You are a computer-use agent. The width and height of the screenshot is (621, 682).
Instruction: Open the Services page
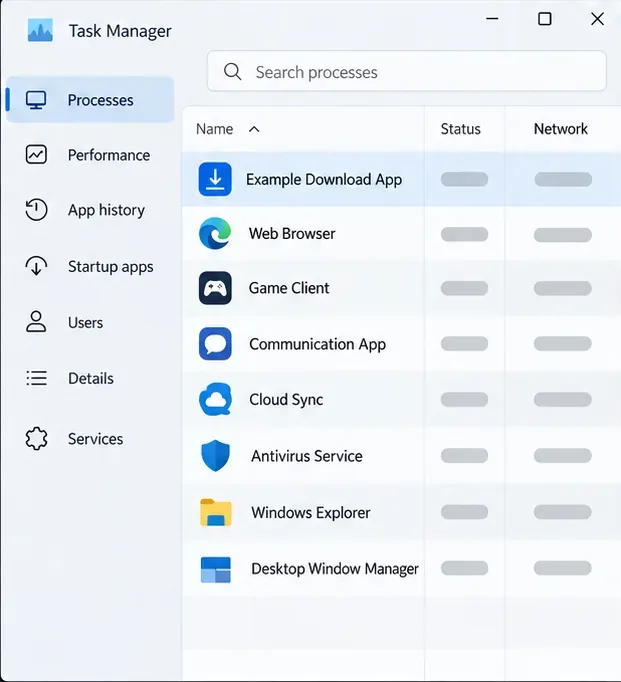pyautogui.click(x=90, y=439)
